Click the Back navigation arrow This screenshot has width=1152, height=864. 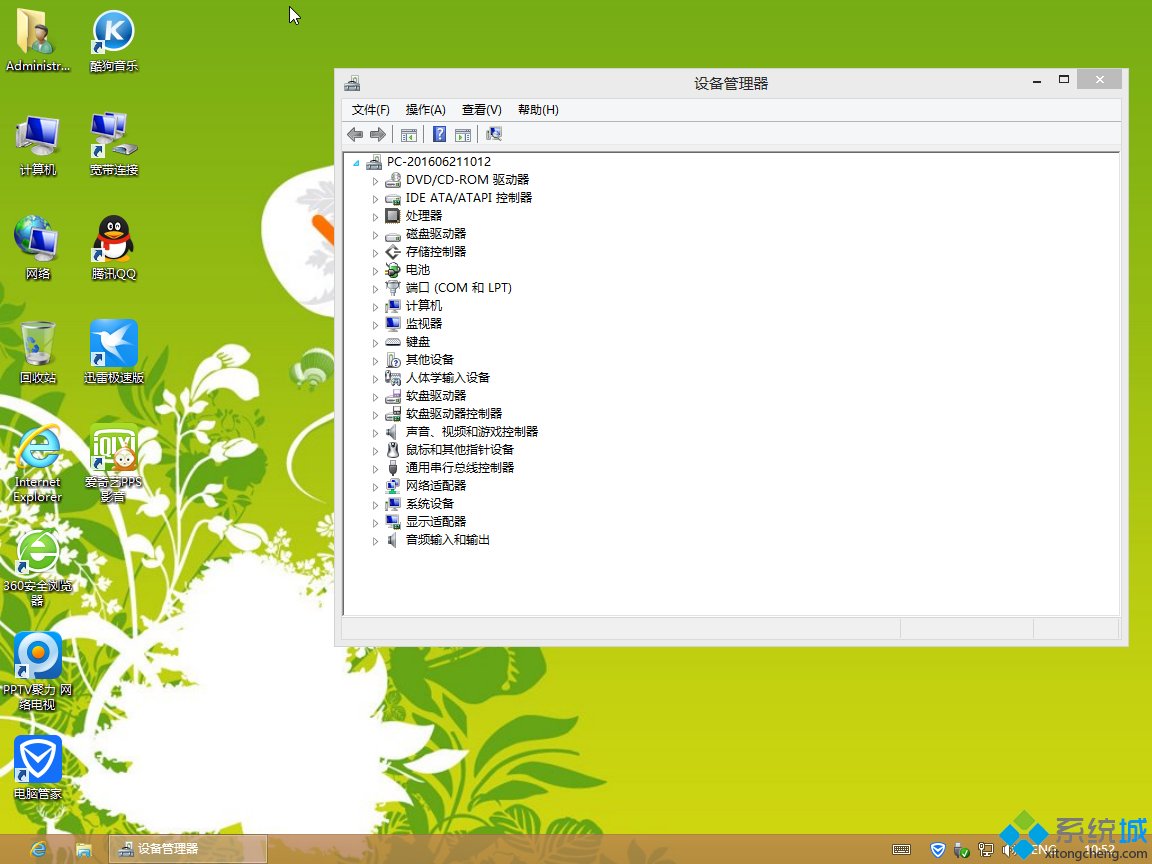pos(355,133)
